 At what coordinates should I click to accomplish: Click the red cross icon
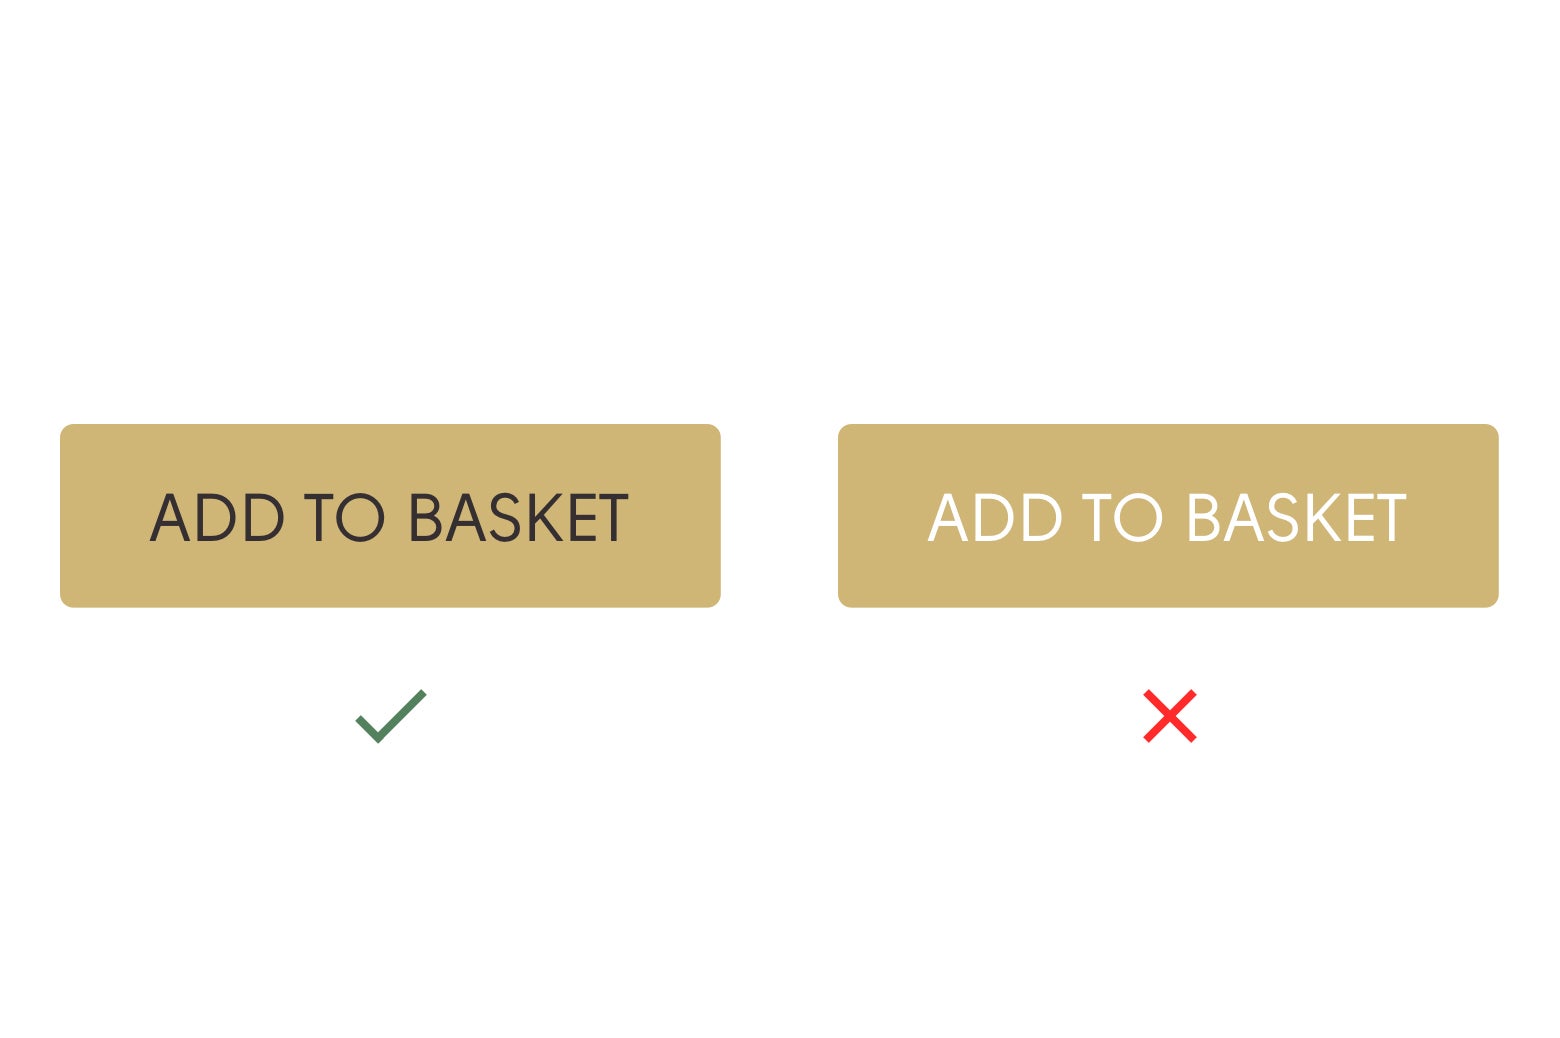click(1169, 716)
